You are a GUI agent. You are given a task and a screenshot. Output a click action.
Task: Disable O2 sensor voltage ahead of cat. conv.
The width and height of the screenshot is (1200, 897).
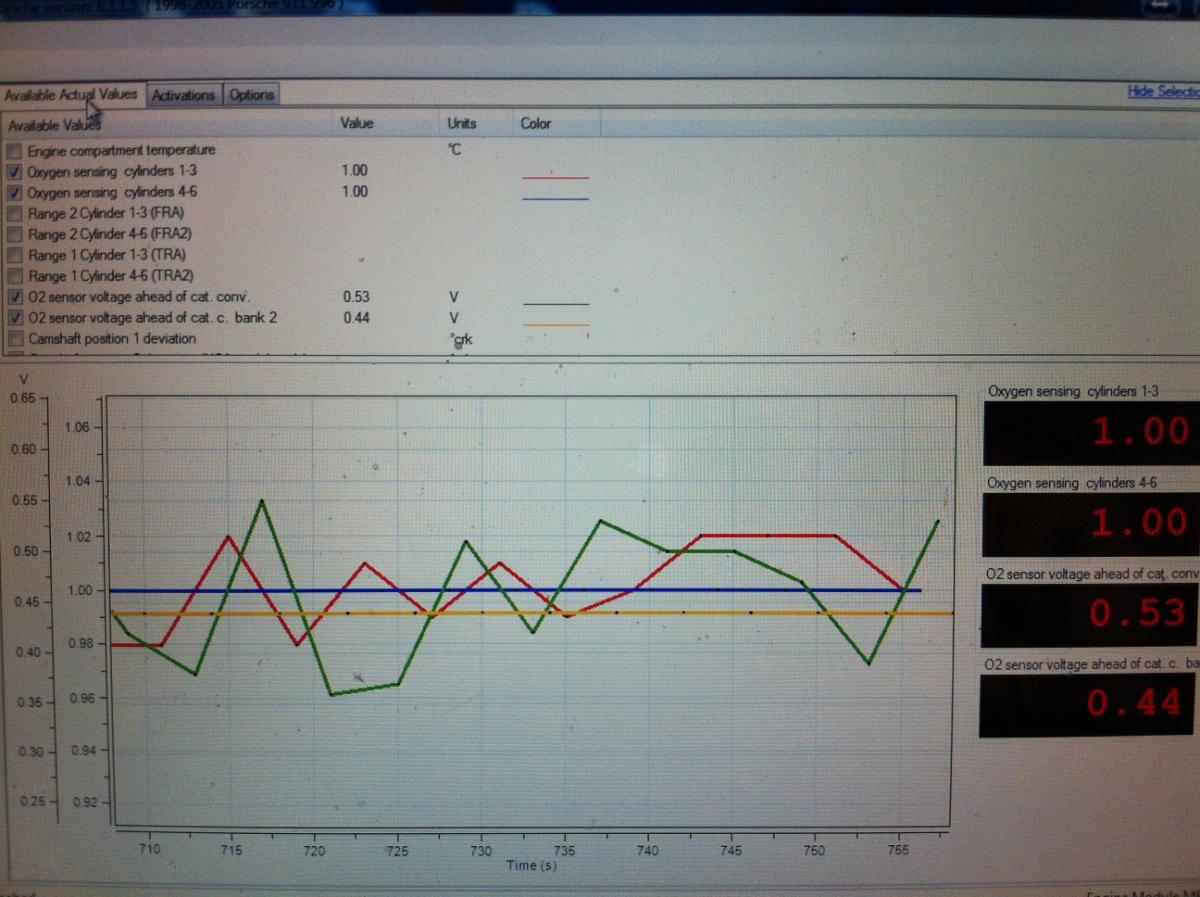14,297
